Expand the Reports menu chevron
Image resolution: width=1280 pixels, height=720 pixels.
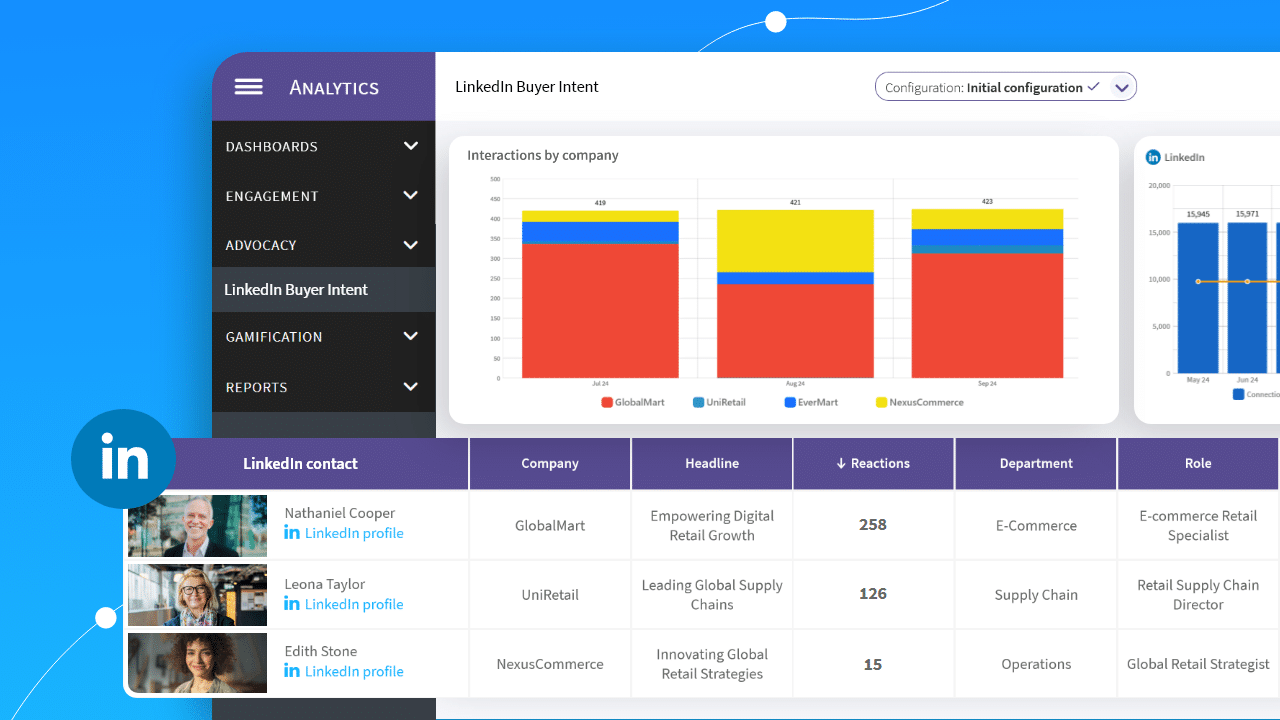[x=410, y=386]
